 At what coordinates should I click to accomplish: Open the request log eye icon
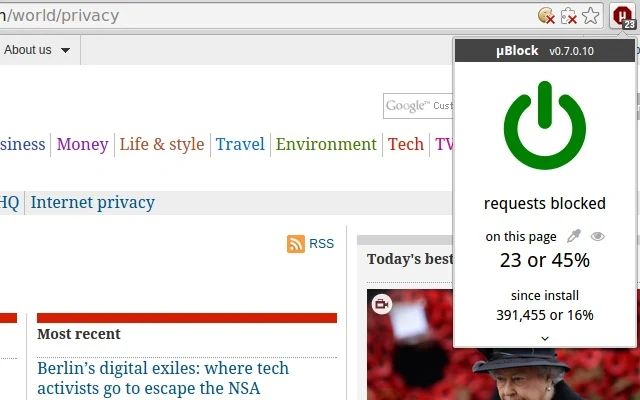click(x=598, y=236)
